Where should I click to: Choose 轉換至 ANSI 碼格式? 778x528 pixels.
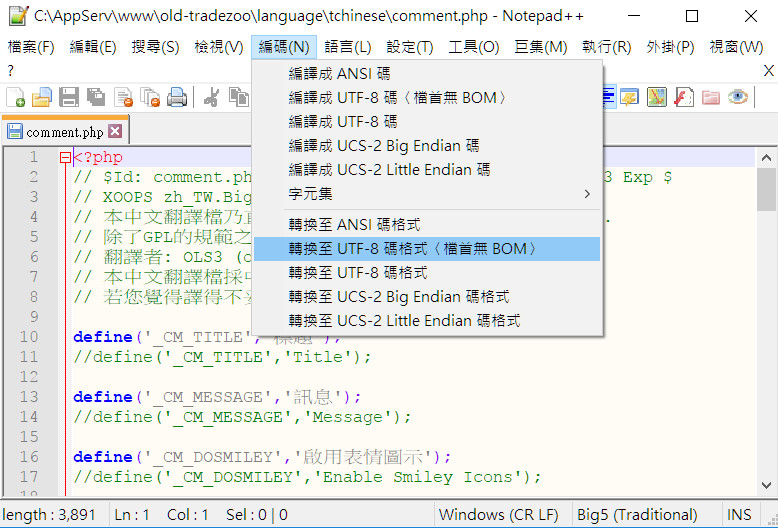[427, 225]
